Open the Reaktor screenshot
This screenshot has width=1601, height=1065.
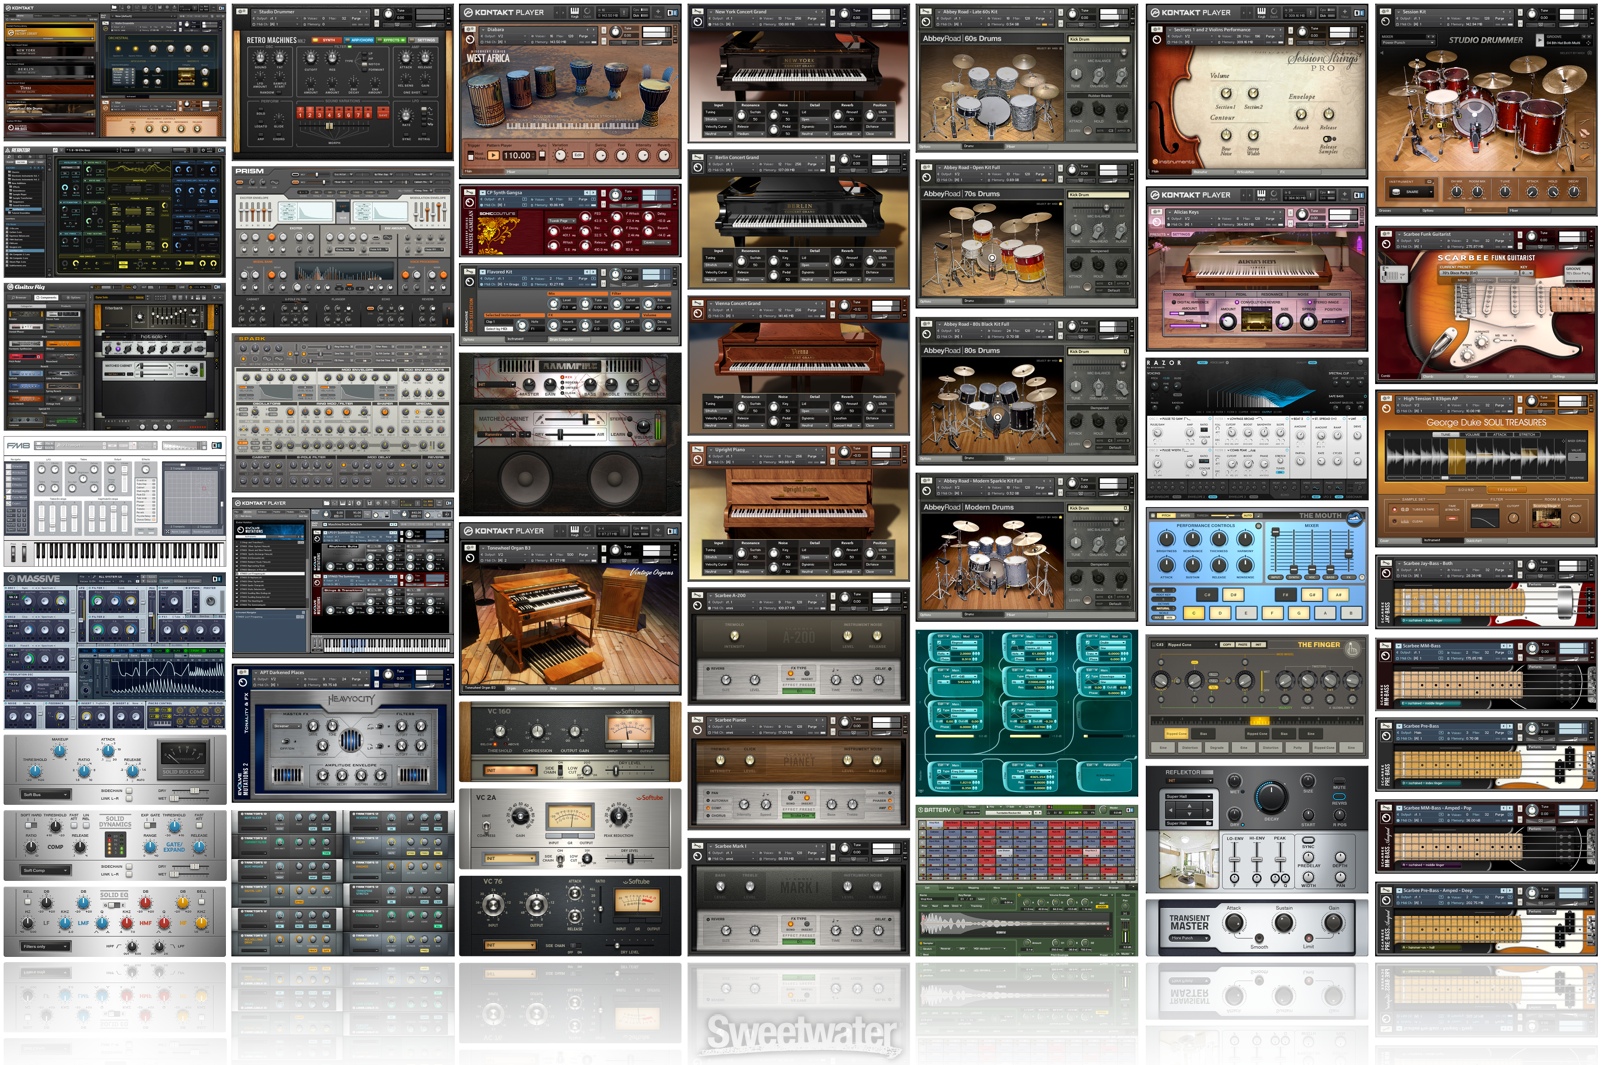[115, 212]
